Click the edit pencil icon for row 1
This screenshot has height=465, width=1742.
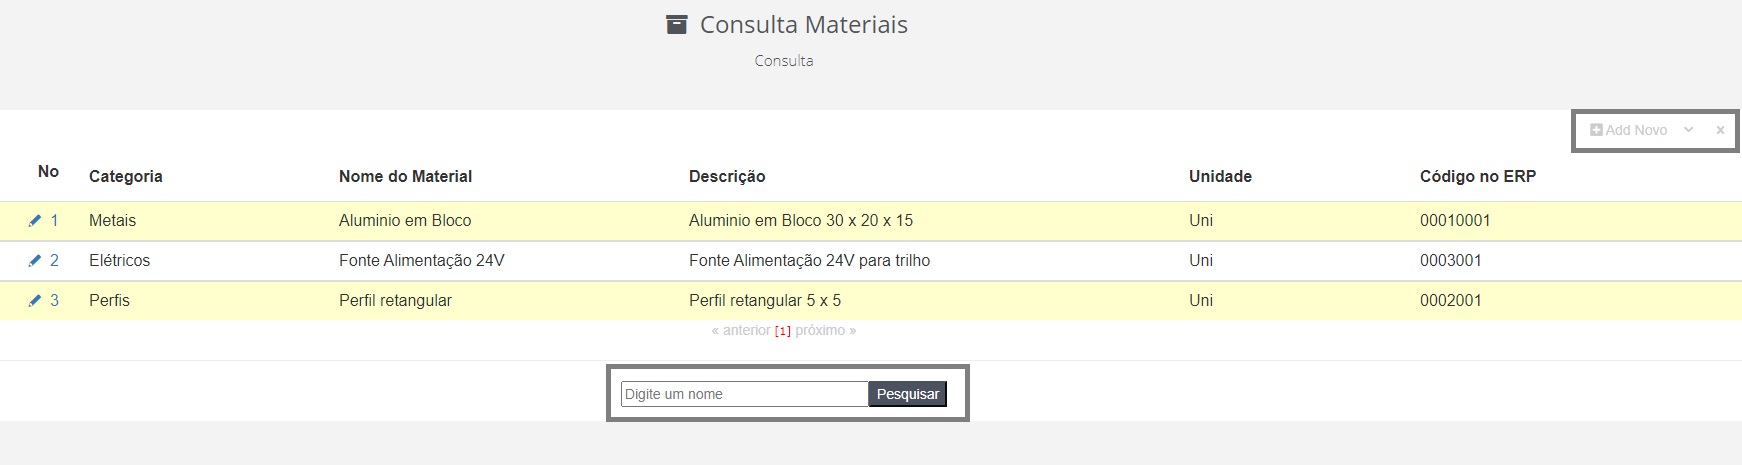coord(35,221)
